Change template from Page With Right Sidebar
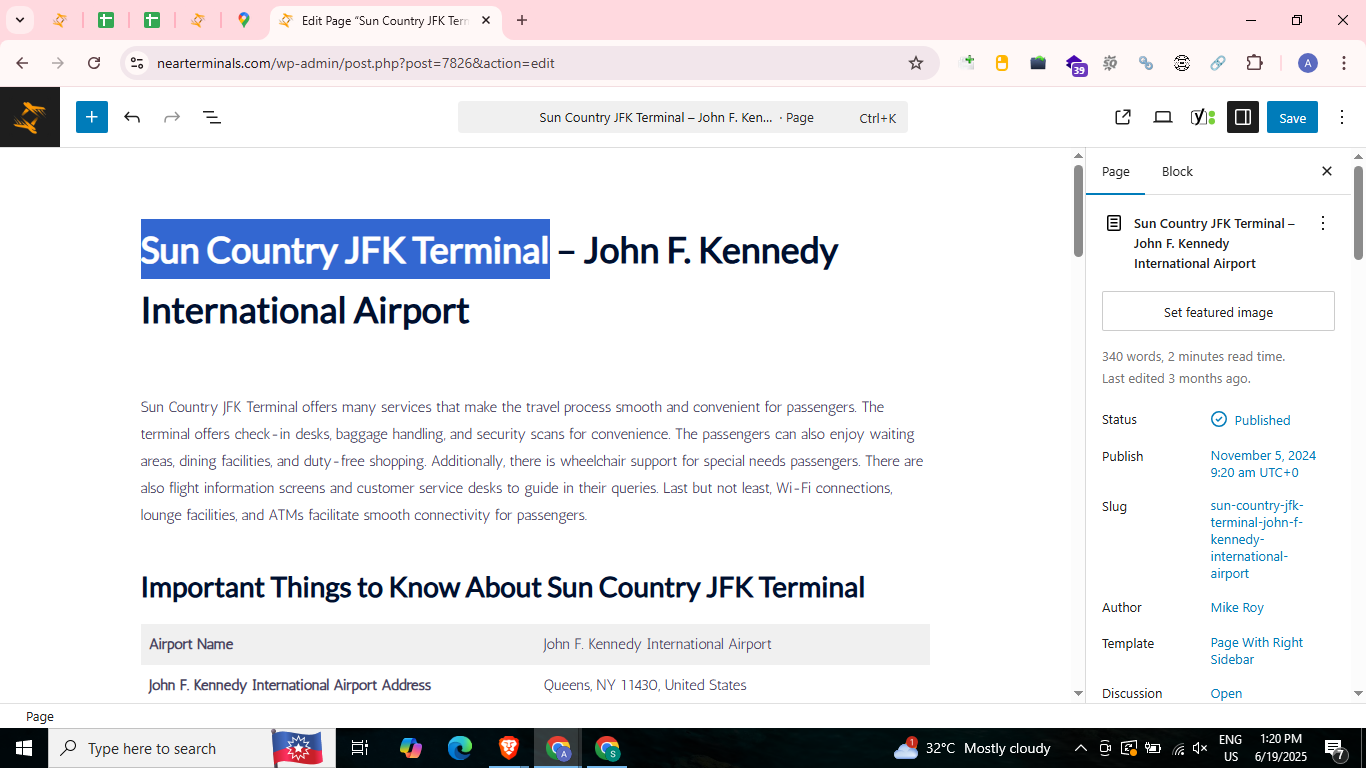The height and width of the screenshot is (768, 1366). tap(1256, 650)
